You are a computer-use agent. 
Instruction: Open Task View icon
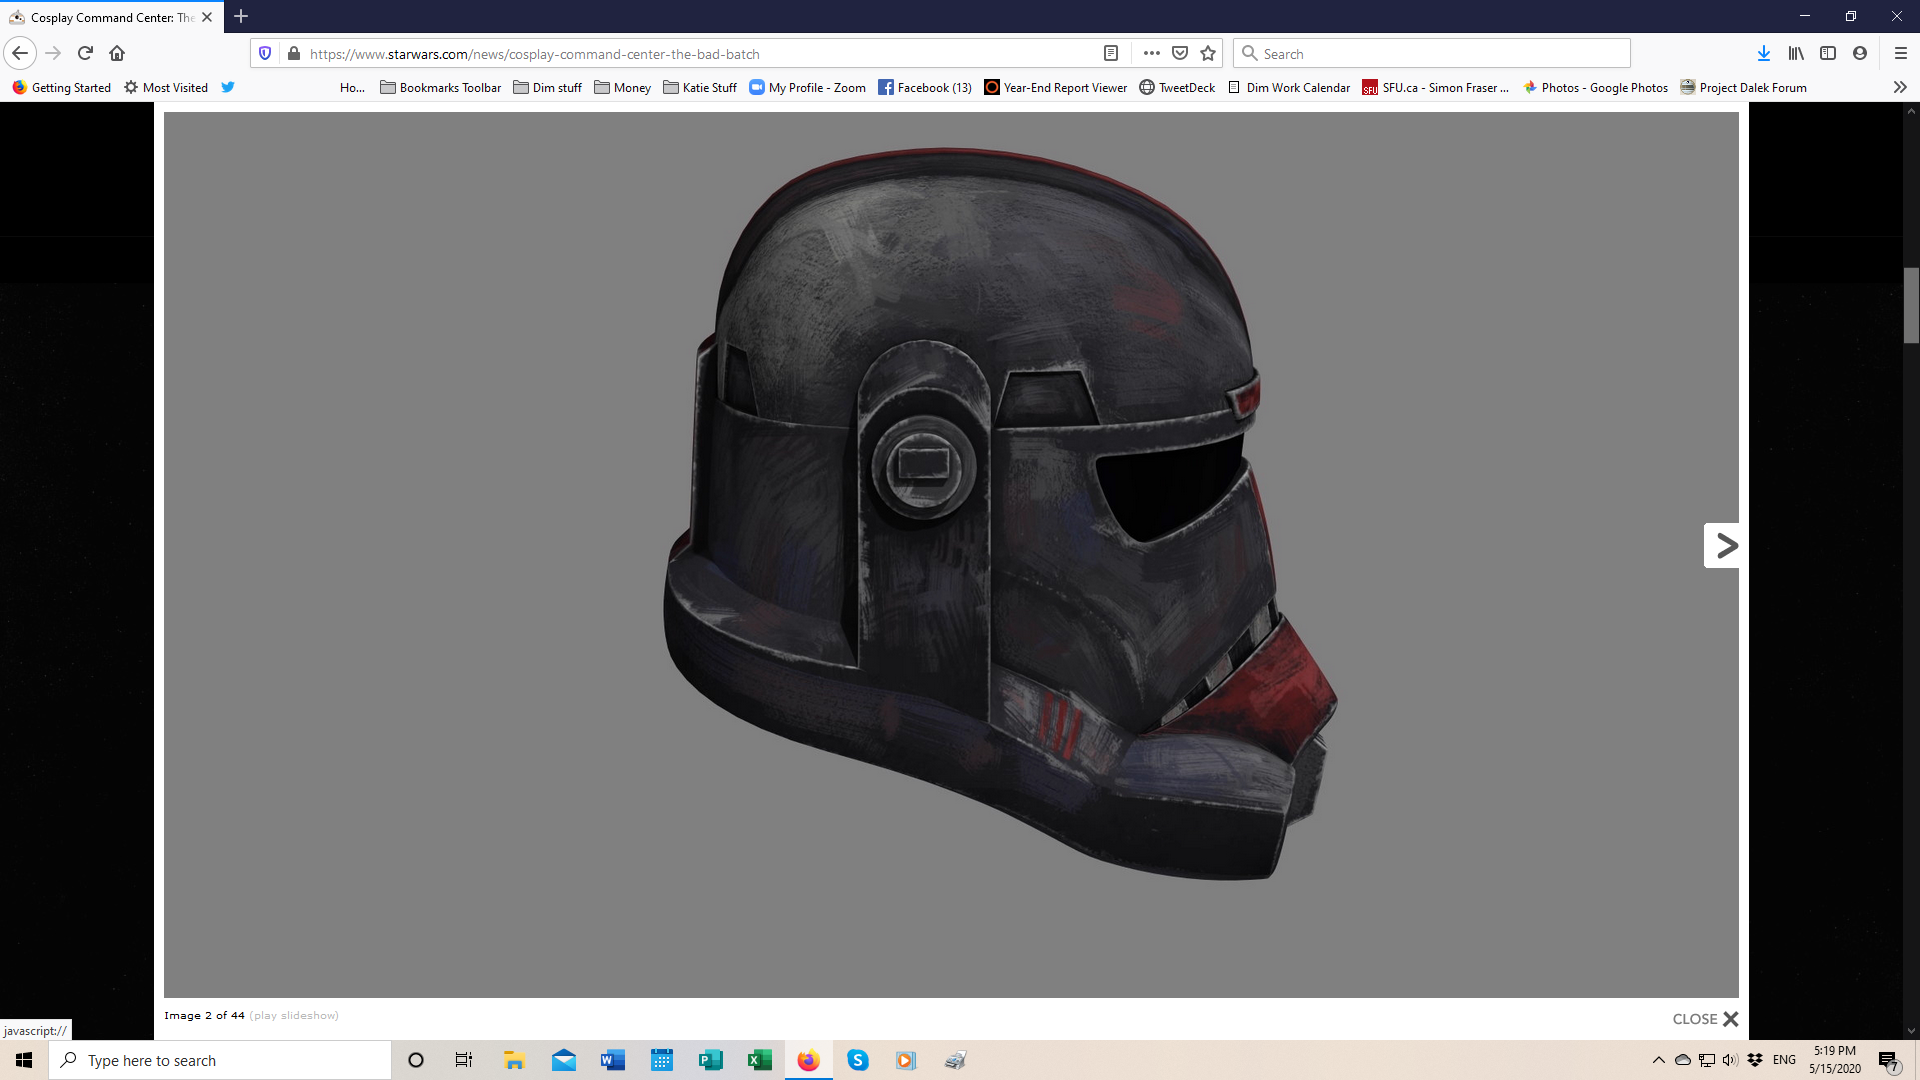point(464,1060)
